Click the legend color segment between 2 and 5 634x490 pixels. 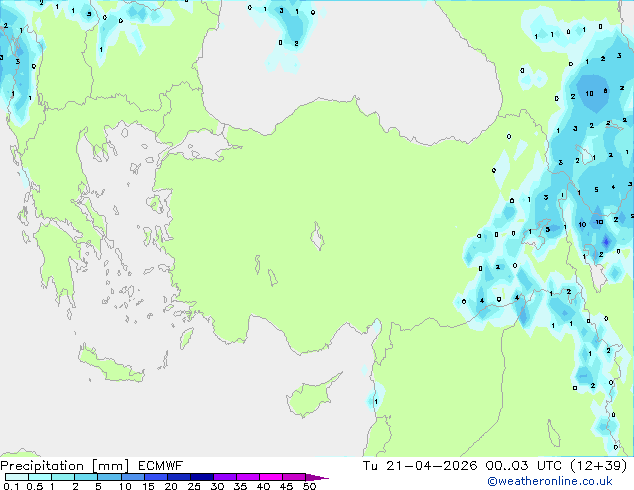[x=86, y=477]
